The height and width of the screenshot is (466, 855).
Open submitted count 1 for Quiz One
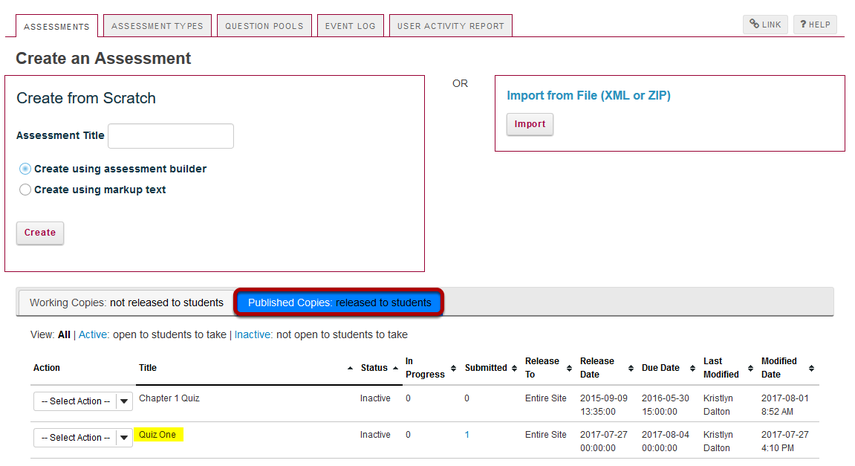467,435
